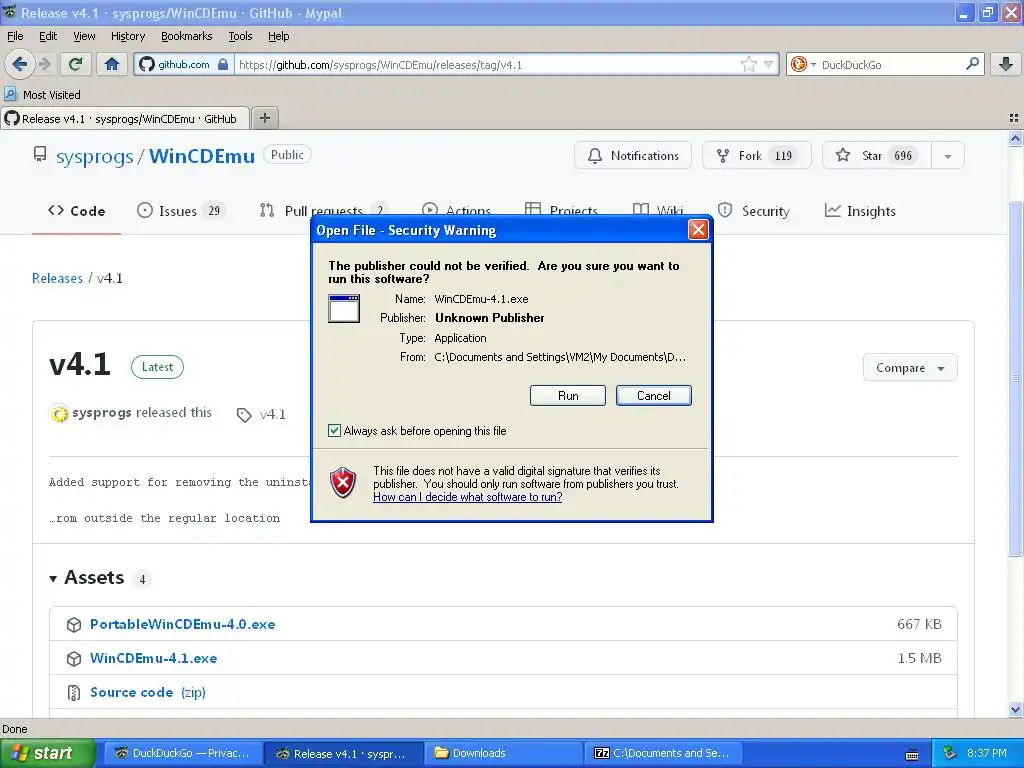Open the File menu
Image resolution: width=1024 pixels, height=768 pixels.
(15, 36)
